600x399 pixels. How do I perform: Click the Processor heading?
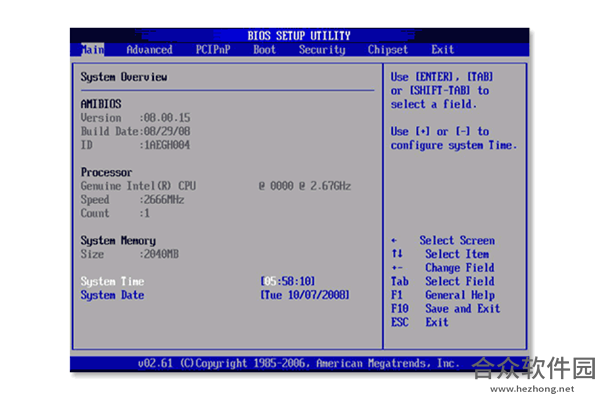106,173
